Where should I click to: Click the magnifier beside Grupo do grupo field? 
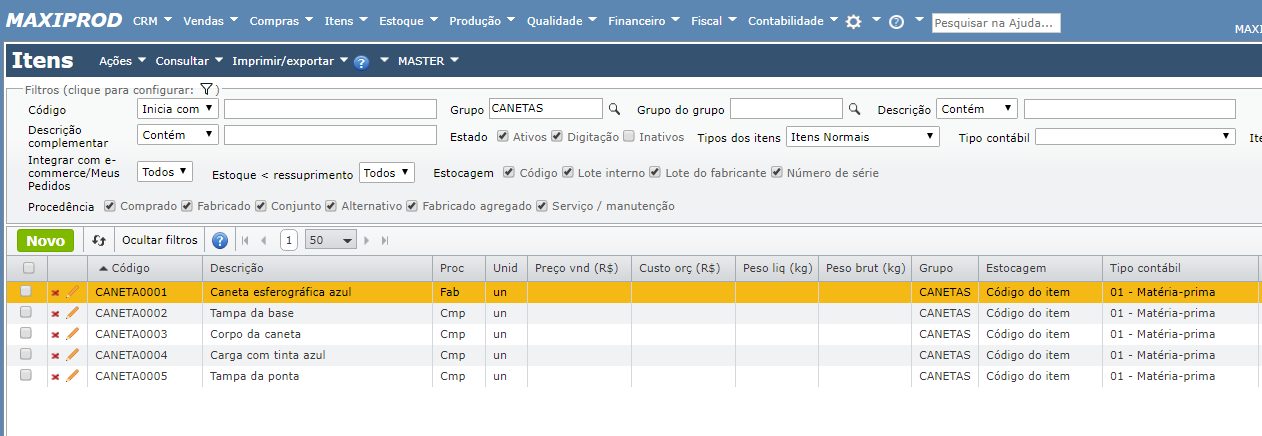tap(855, 109)
